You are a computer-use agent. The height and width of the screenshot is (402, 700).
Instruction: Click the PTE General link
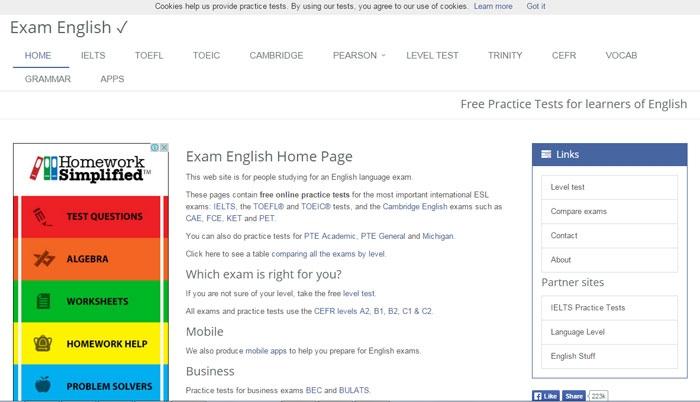click(383, 236)
